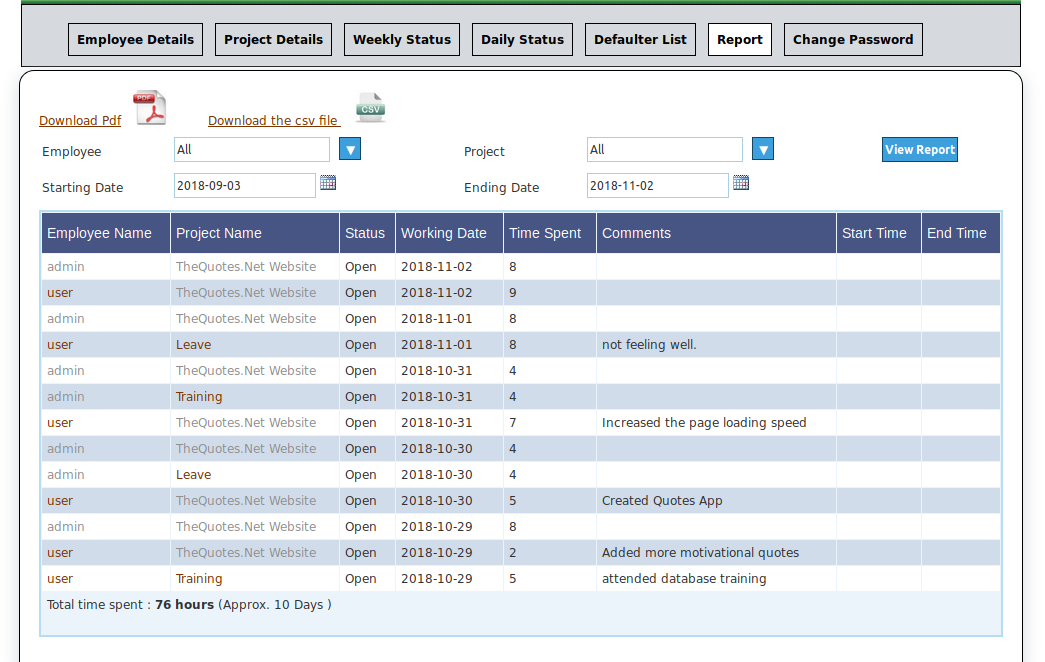Image resolution: width=1045 pixels, height=662 pixels.
Task: Click the Project combo box field
Action: (x=665, y=149)
